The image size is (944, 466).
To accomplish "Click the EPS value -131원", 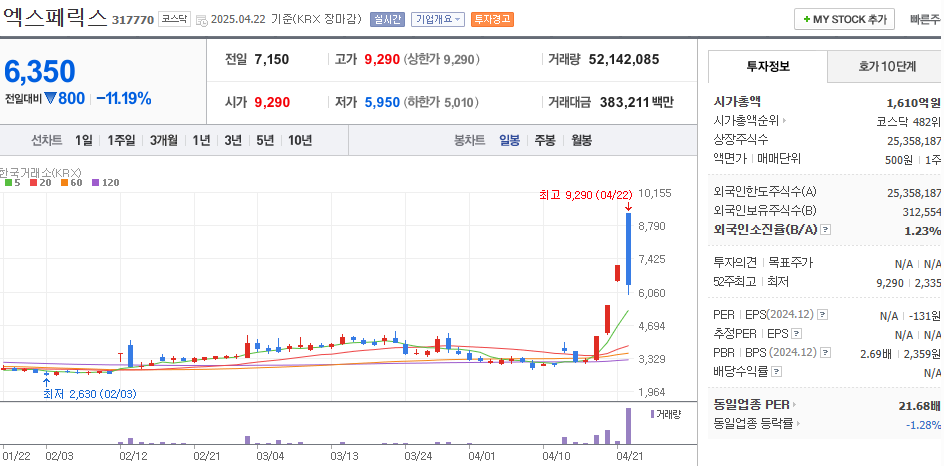I will coord(926,316).
